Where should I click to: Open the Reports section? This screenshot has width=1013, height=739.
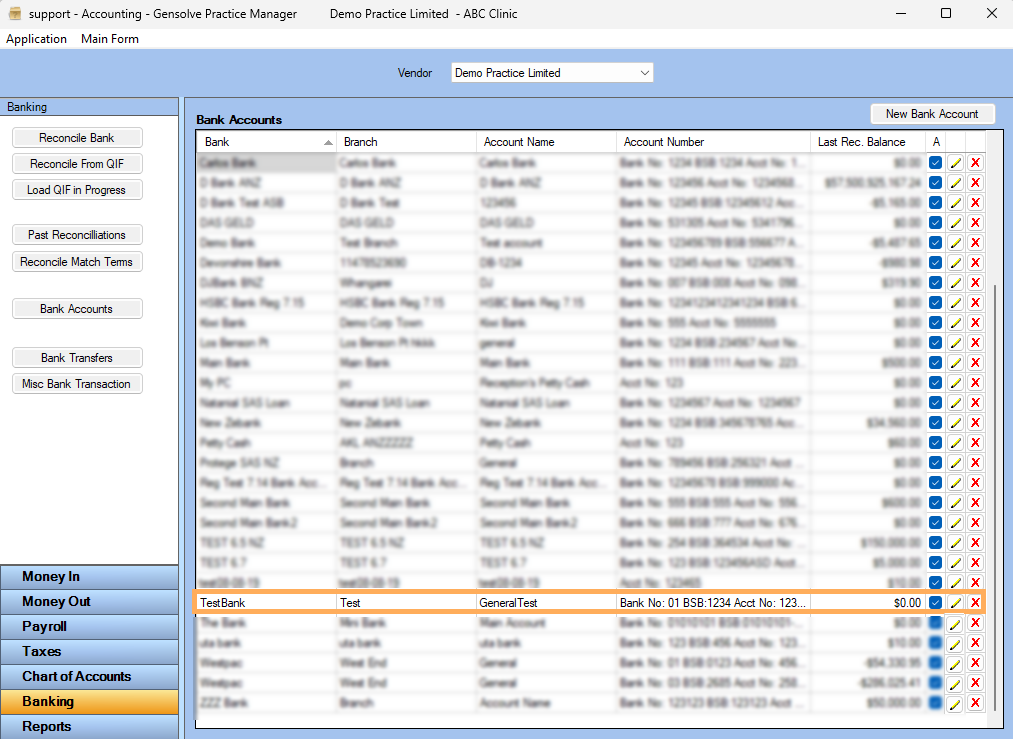[x=89, y=727]
